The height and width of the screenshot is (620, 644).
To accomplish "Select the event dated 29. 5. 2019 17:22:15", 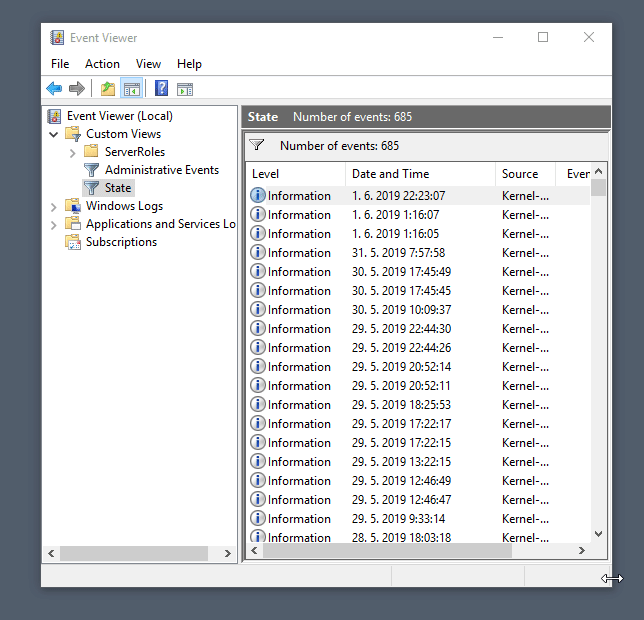I will [419, 442].
